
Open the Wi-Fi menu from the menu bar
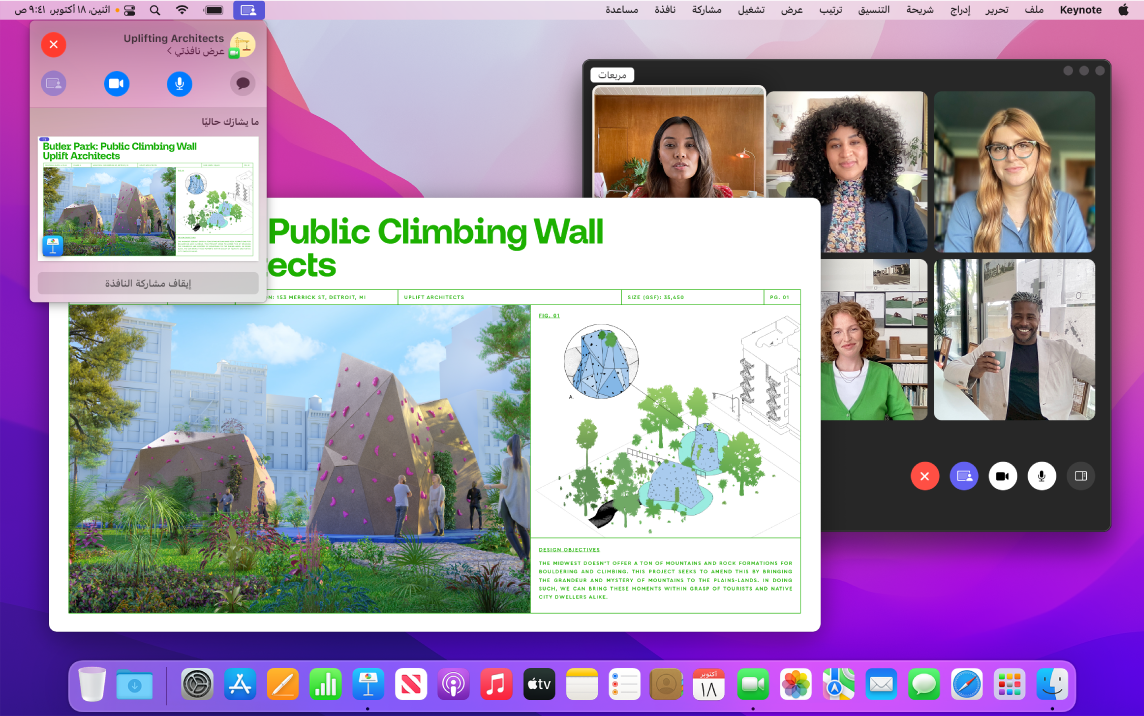tap(182, 10)
